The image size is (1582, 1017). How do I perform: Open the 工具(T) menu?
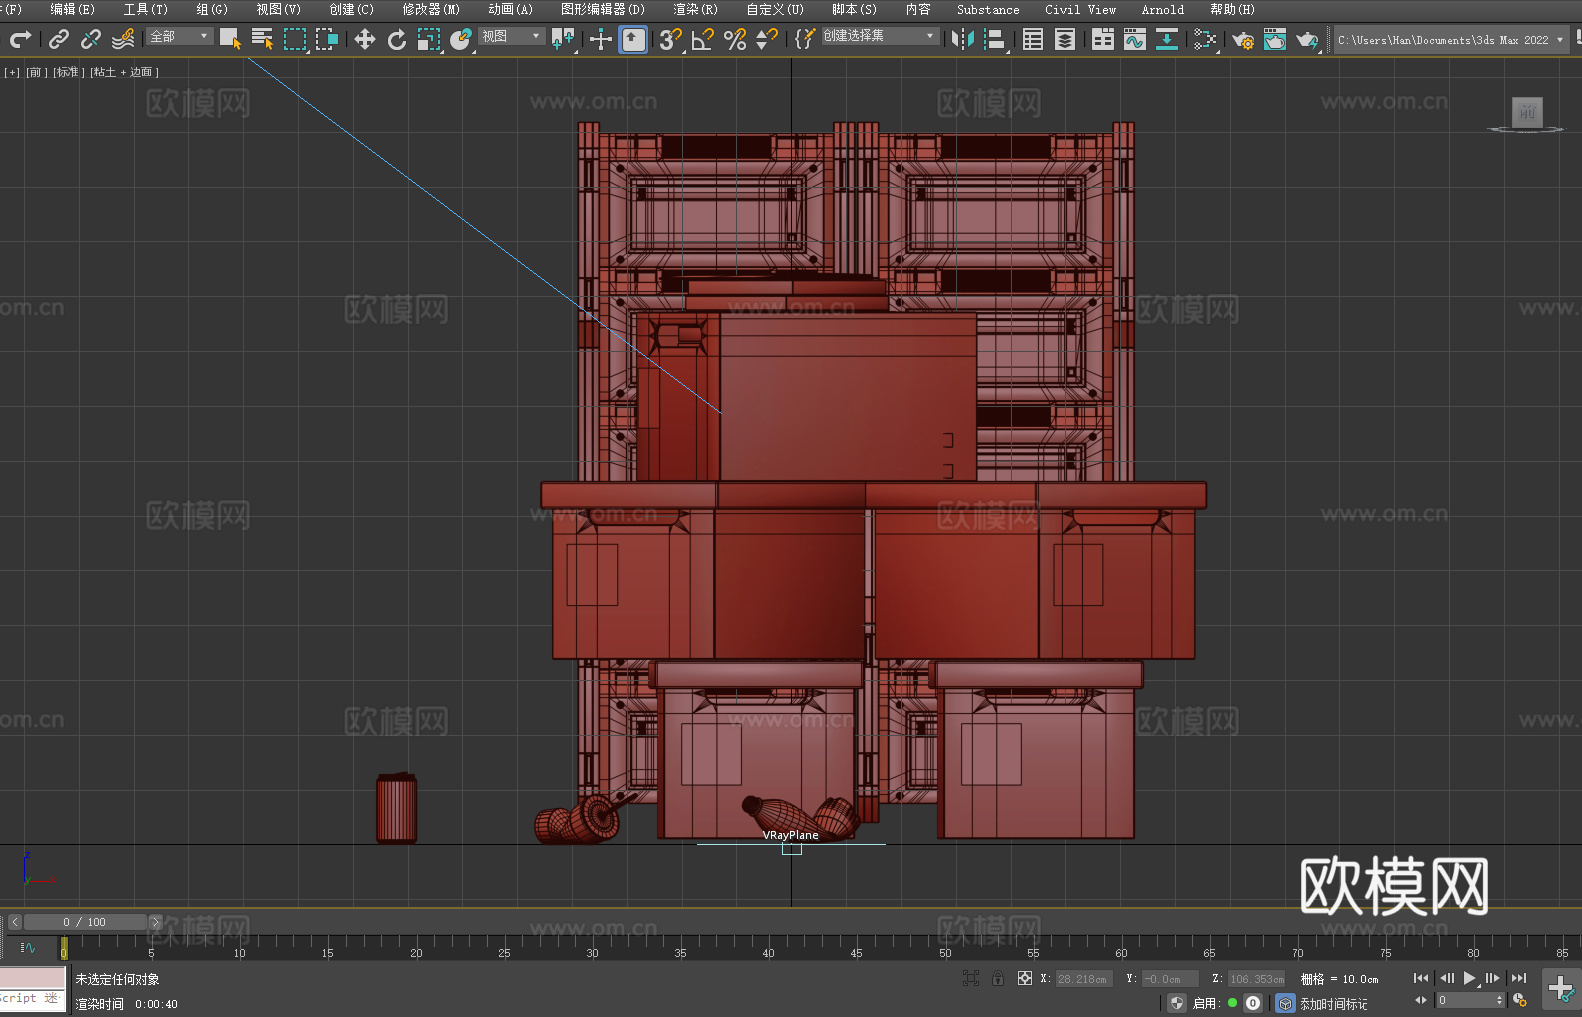pos(145,9)
